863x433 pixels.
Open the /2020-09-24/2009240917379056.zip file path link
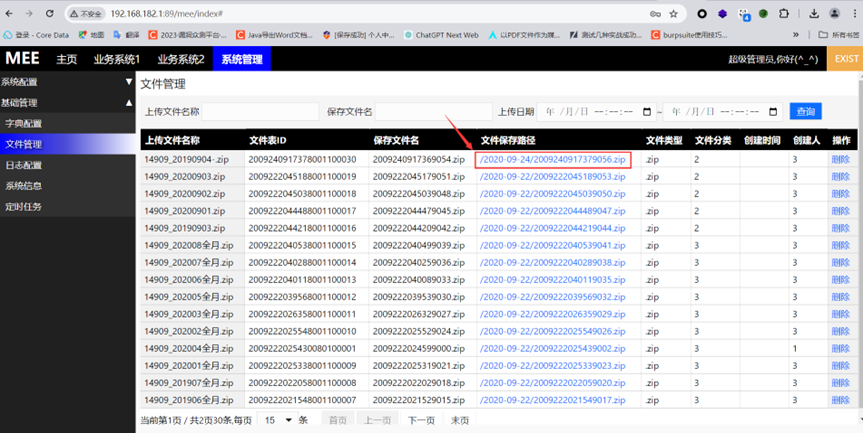click(x=552, y=159)
